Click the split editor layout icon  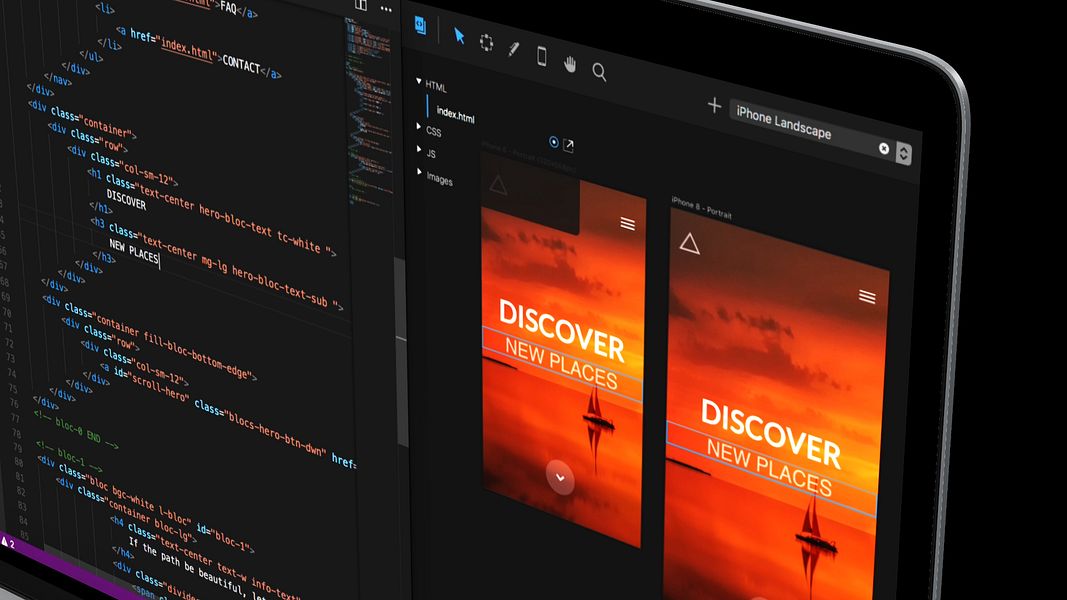tap(361, 5)
